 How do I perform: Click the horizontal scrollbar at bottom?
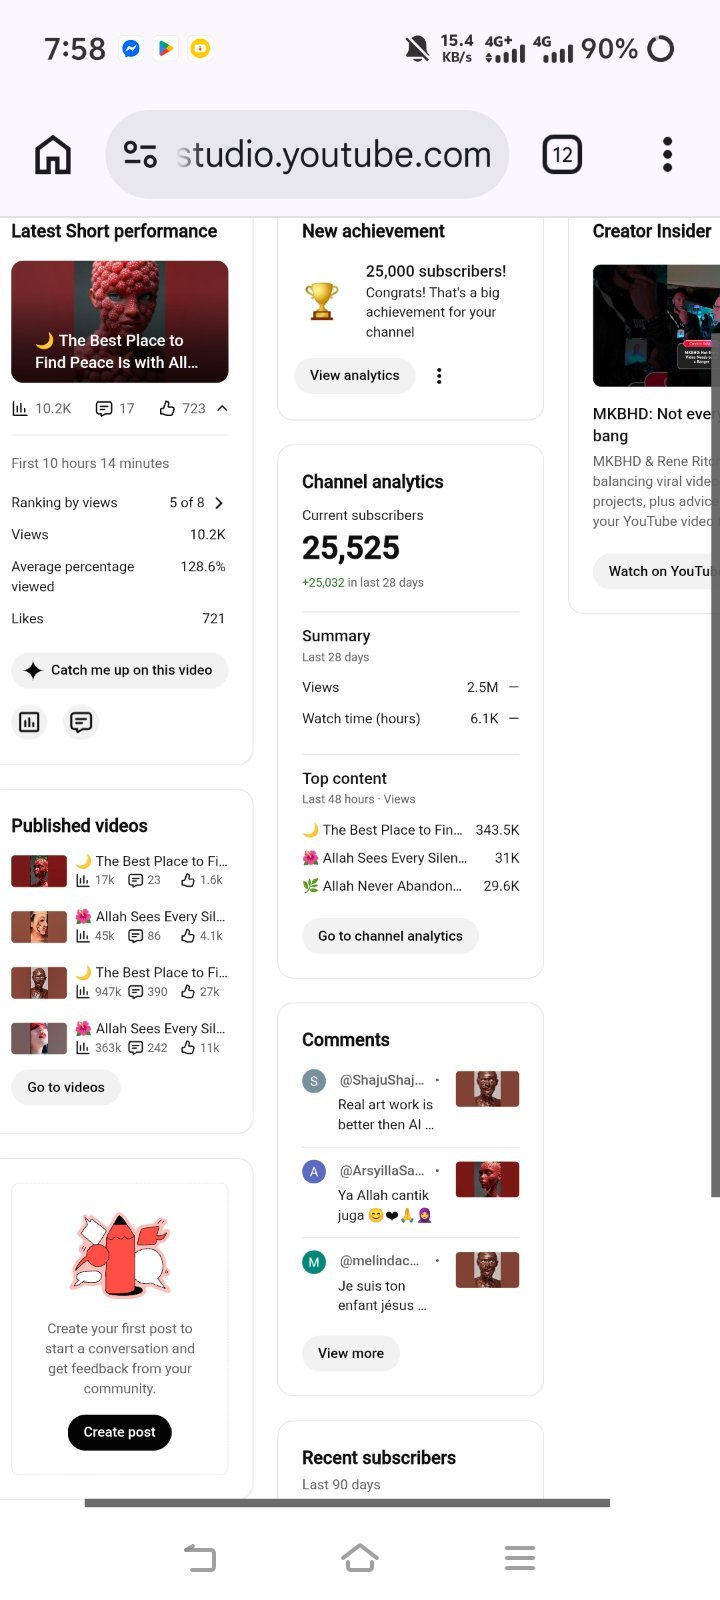point(347,1503)
